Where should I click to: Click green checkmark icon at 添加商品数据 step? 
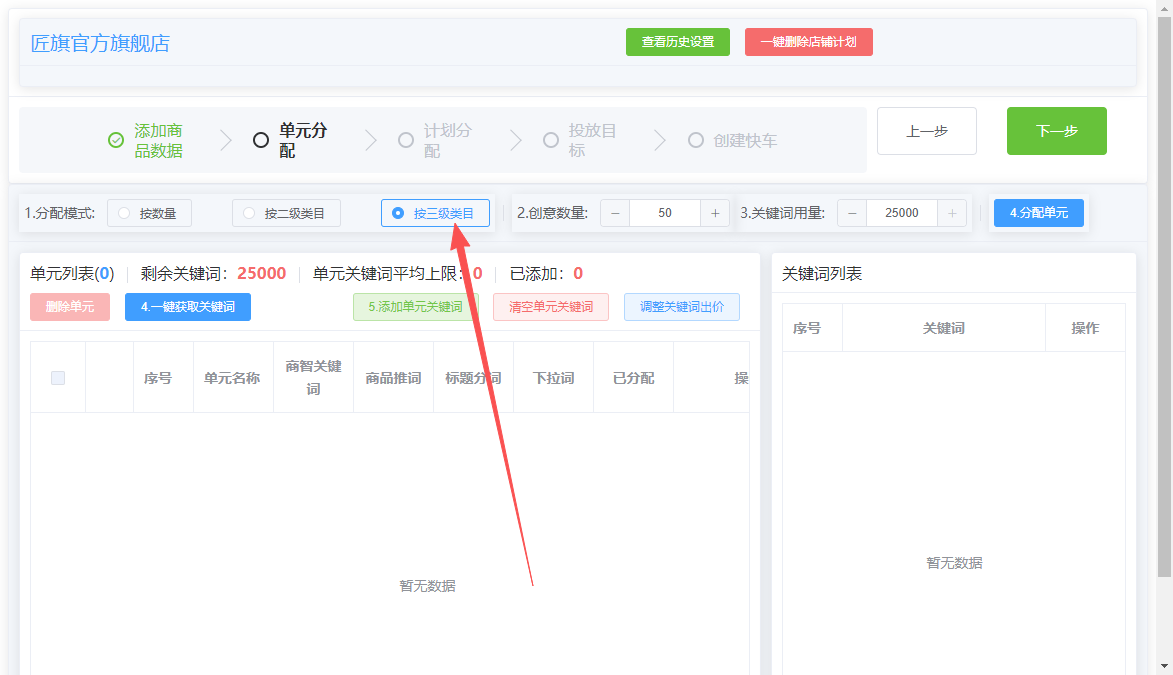point(116,140)
